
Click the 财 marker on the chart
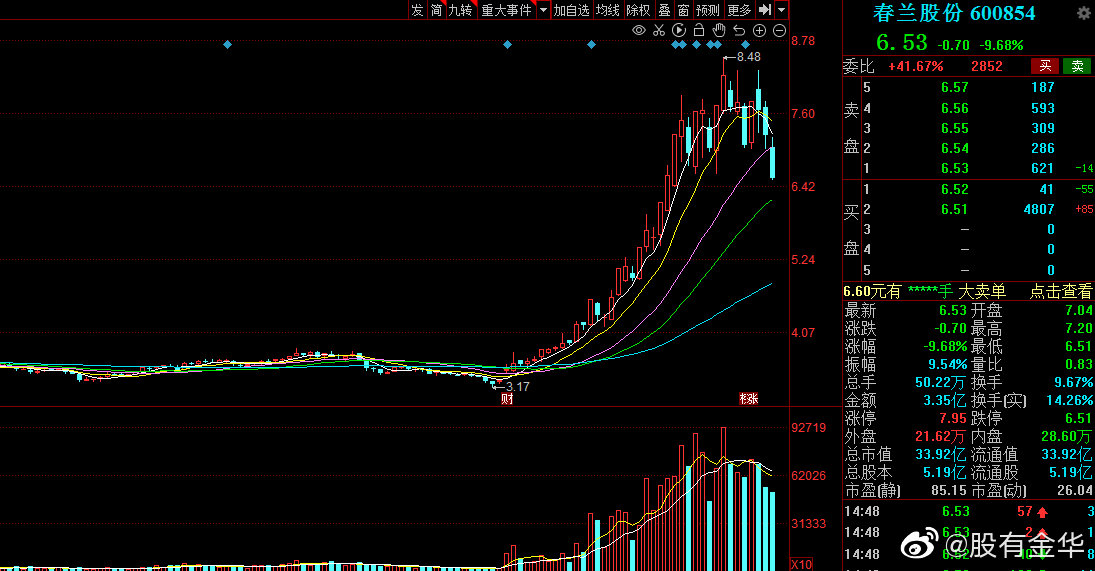[507, 399]
